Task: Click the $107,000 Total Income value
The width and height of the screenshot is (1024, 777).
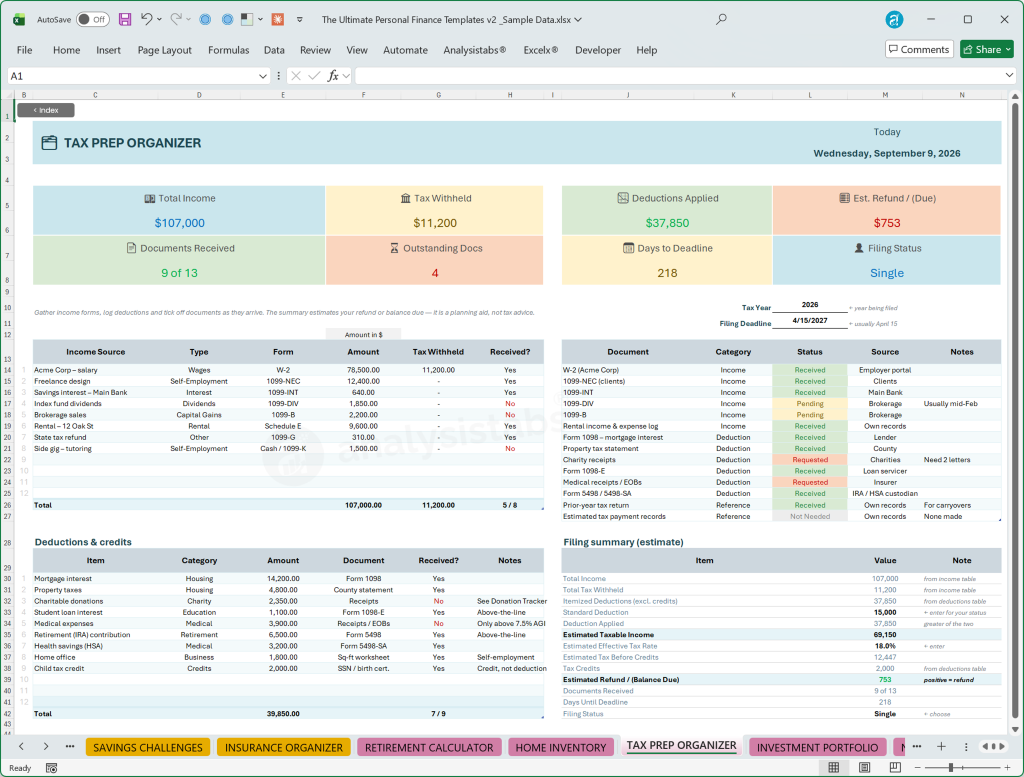Action: coord(180,223)
